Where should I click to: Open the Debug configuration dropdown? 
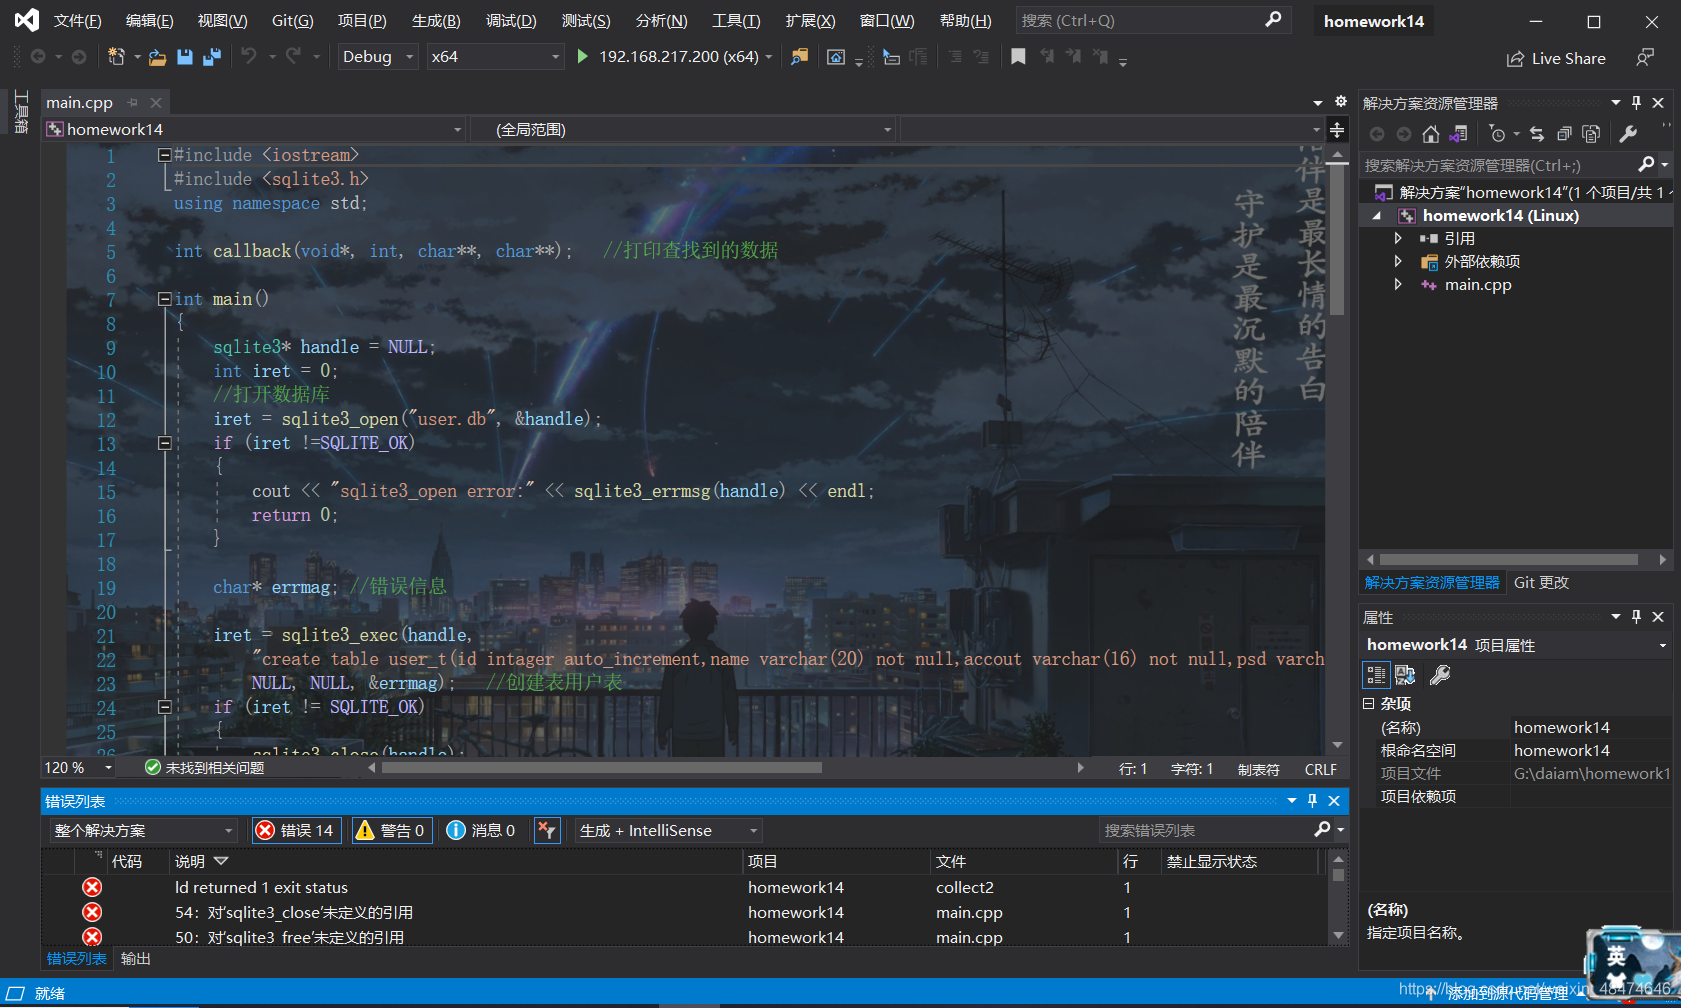click(x=377, y=57)
